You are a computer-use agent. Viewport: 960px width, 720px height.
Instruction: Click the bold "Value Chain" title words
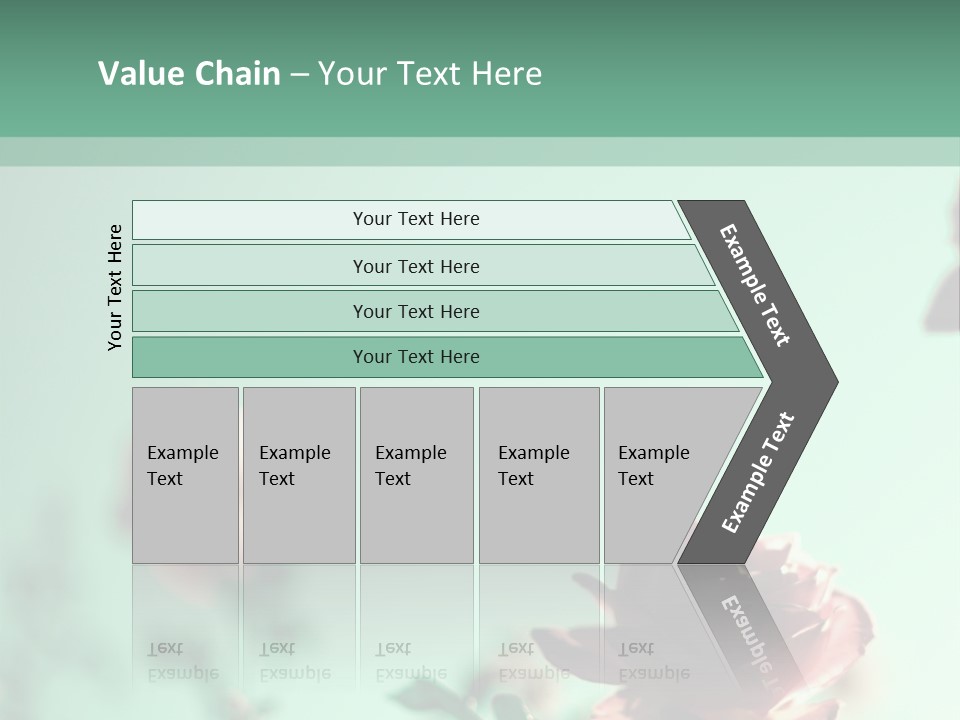[x=189, y=74]
